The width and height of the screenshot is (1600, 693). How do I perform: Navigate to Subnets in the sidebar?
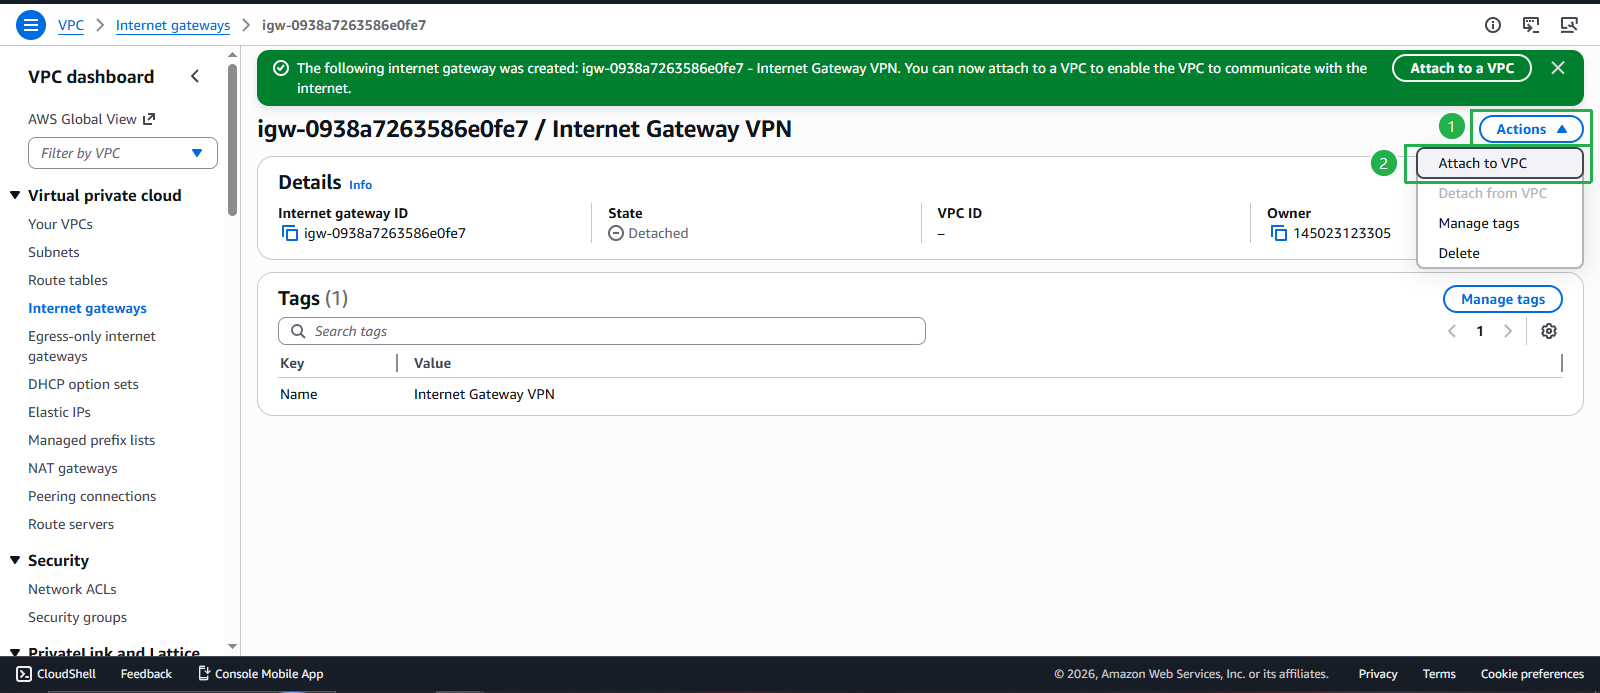point(54,252)
